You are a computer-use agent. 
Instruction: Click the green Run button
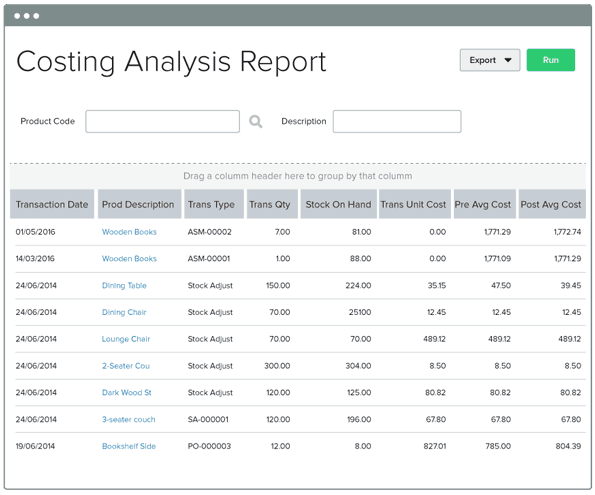[x=551, y=60]
